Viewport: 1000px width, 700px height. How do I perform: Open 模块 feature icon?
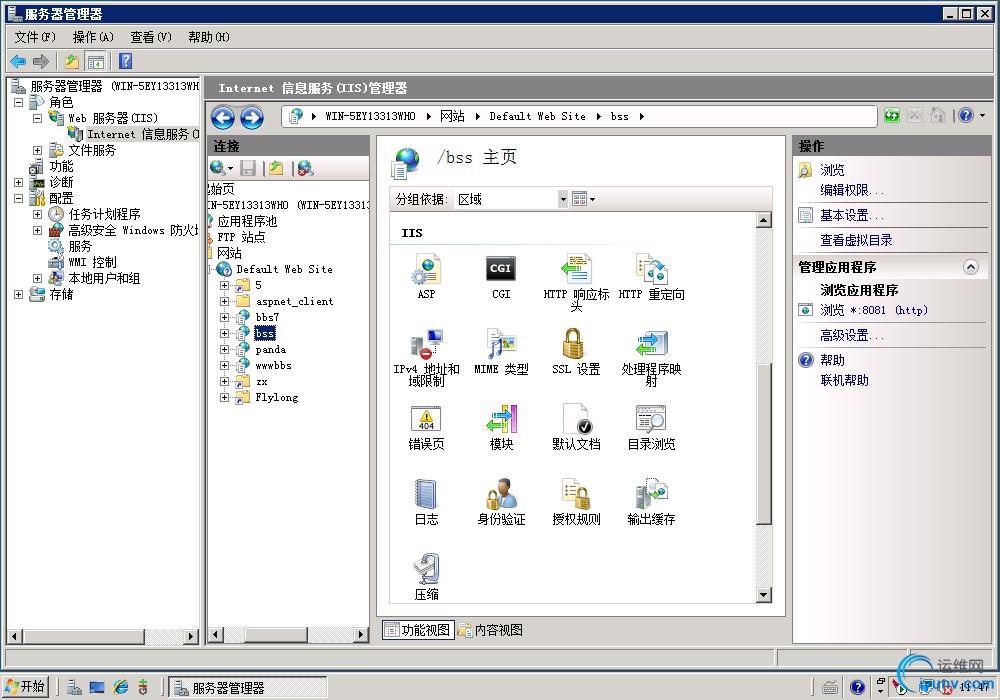tap(501, 427)
